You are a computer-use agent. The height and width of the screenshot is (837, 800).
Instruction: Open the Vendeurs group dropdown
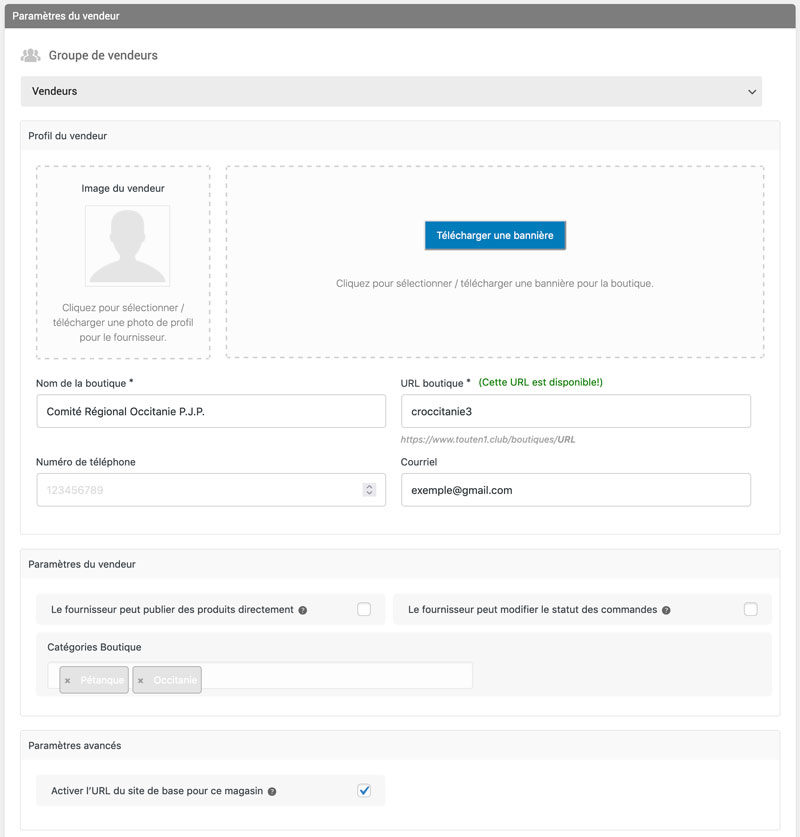(390, 91)
